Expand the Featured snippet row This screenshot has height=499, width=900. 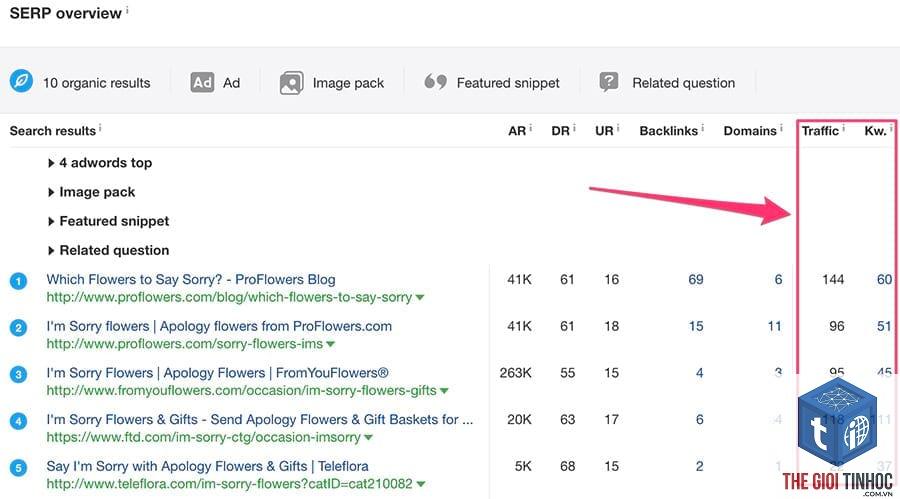(108, 221)
